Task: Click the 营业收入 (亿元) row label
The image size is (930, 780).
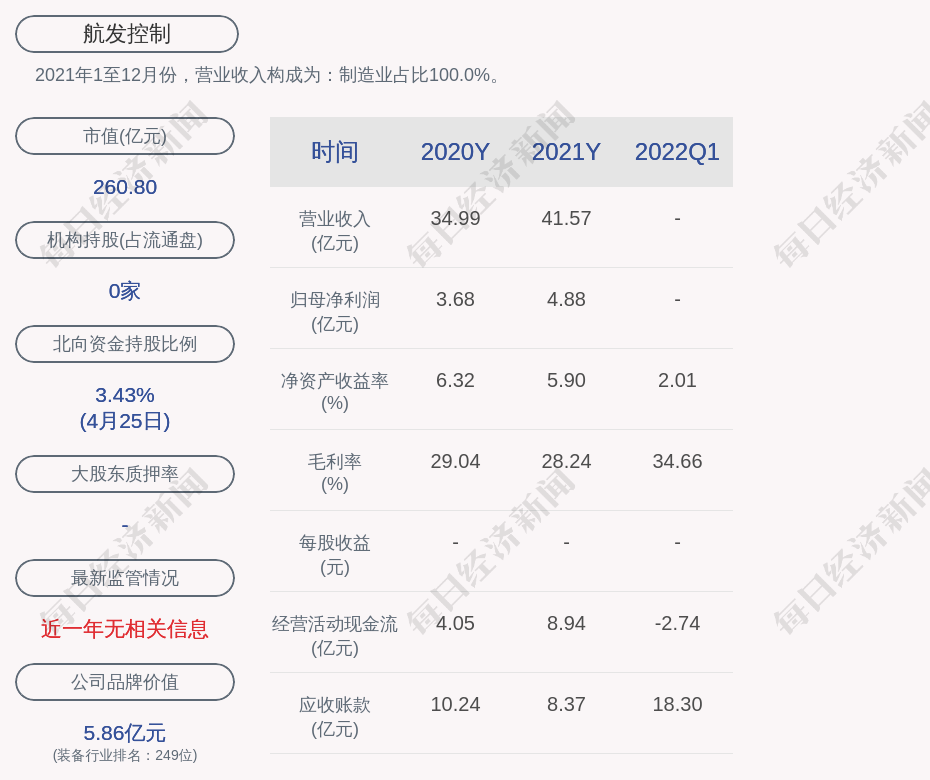Action: click(x=335, y=231)
